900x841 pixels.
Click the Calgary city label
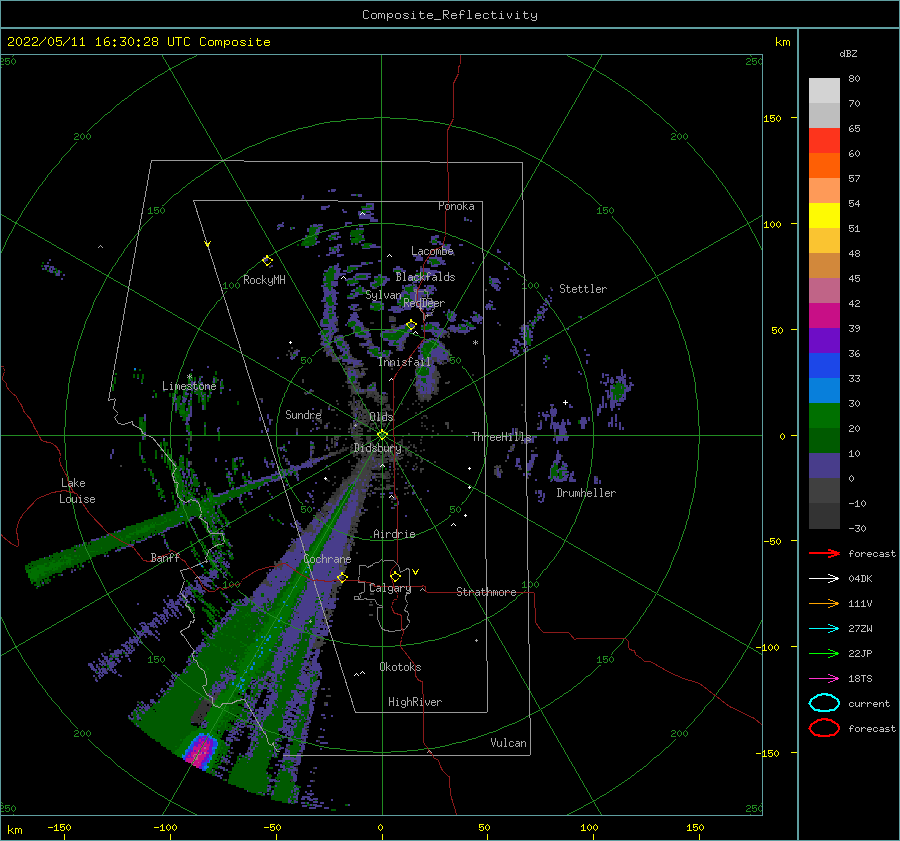click(x=390, y=588)
